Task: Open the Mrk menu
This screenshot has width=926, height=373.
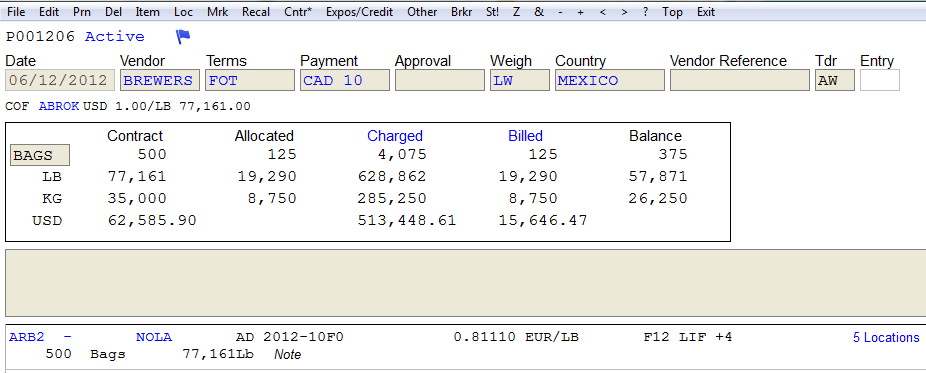Action: coord(218,12)
